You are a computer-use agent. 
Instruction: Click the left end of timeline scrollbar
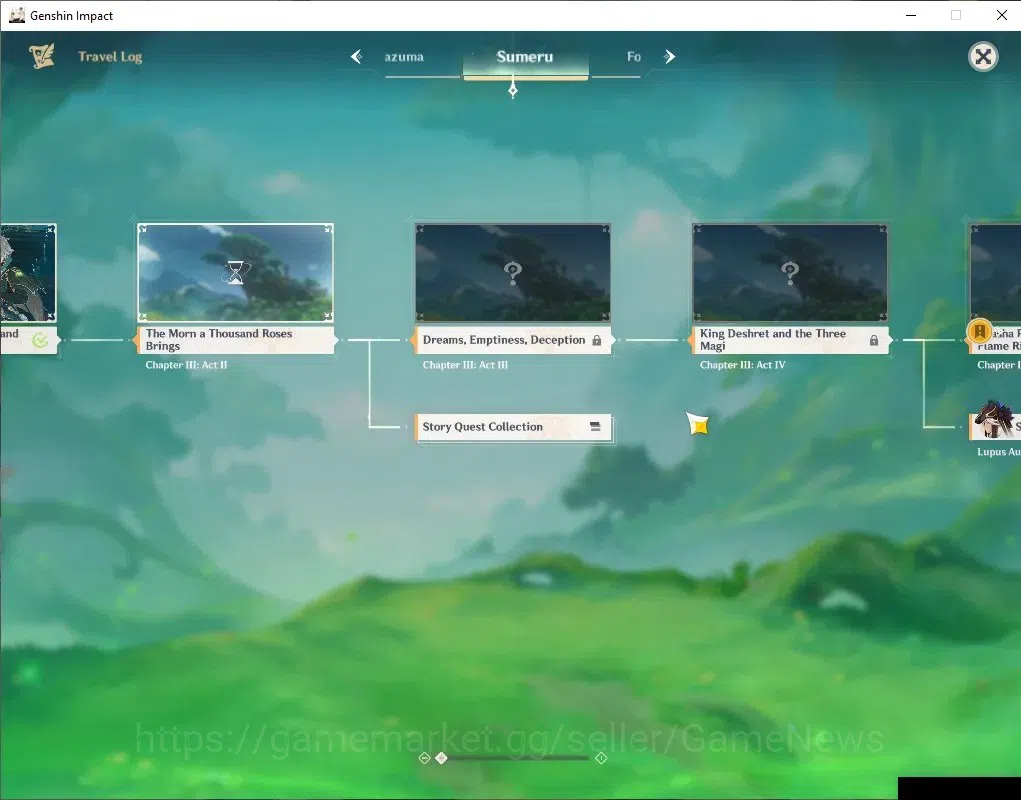(x=424, y=758)
